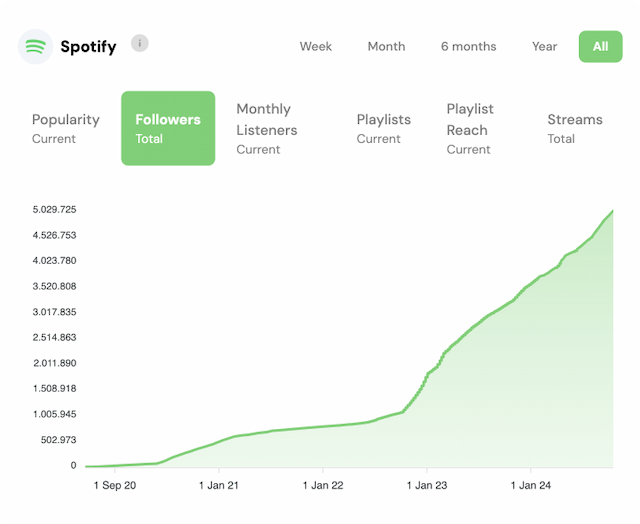This screenshot has width=640, height=524.
Task: Show the Playlists Current metric
Action: 383,128
